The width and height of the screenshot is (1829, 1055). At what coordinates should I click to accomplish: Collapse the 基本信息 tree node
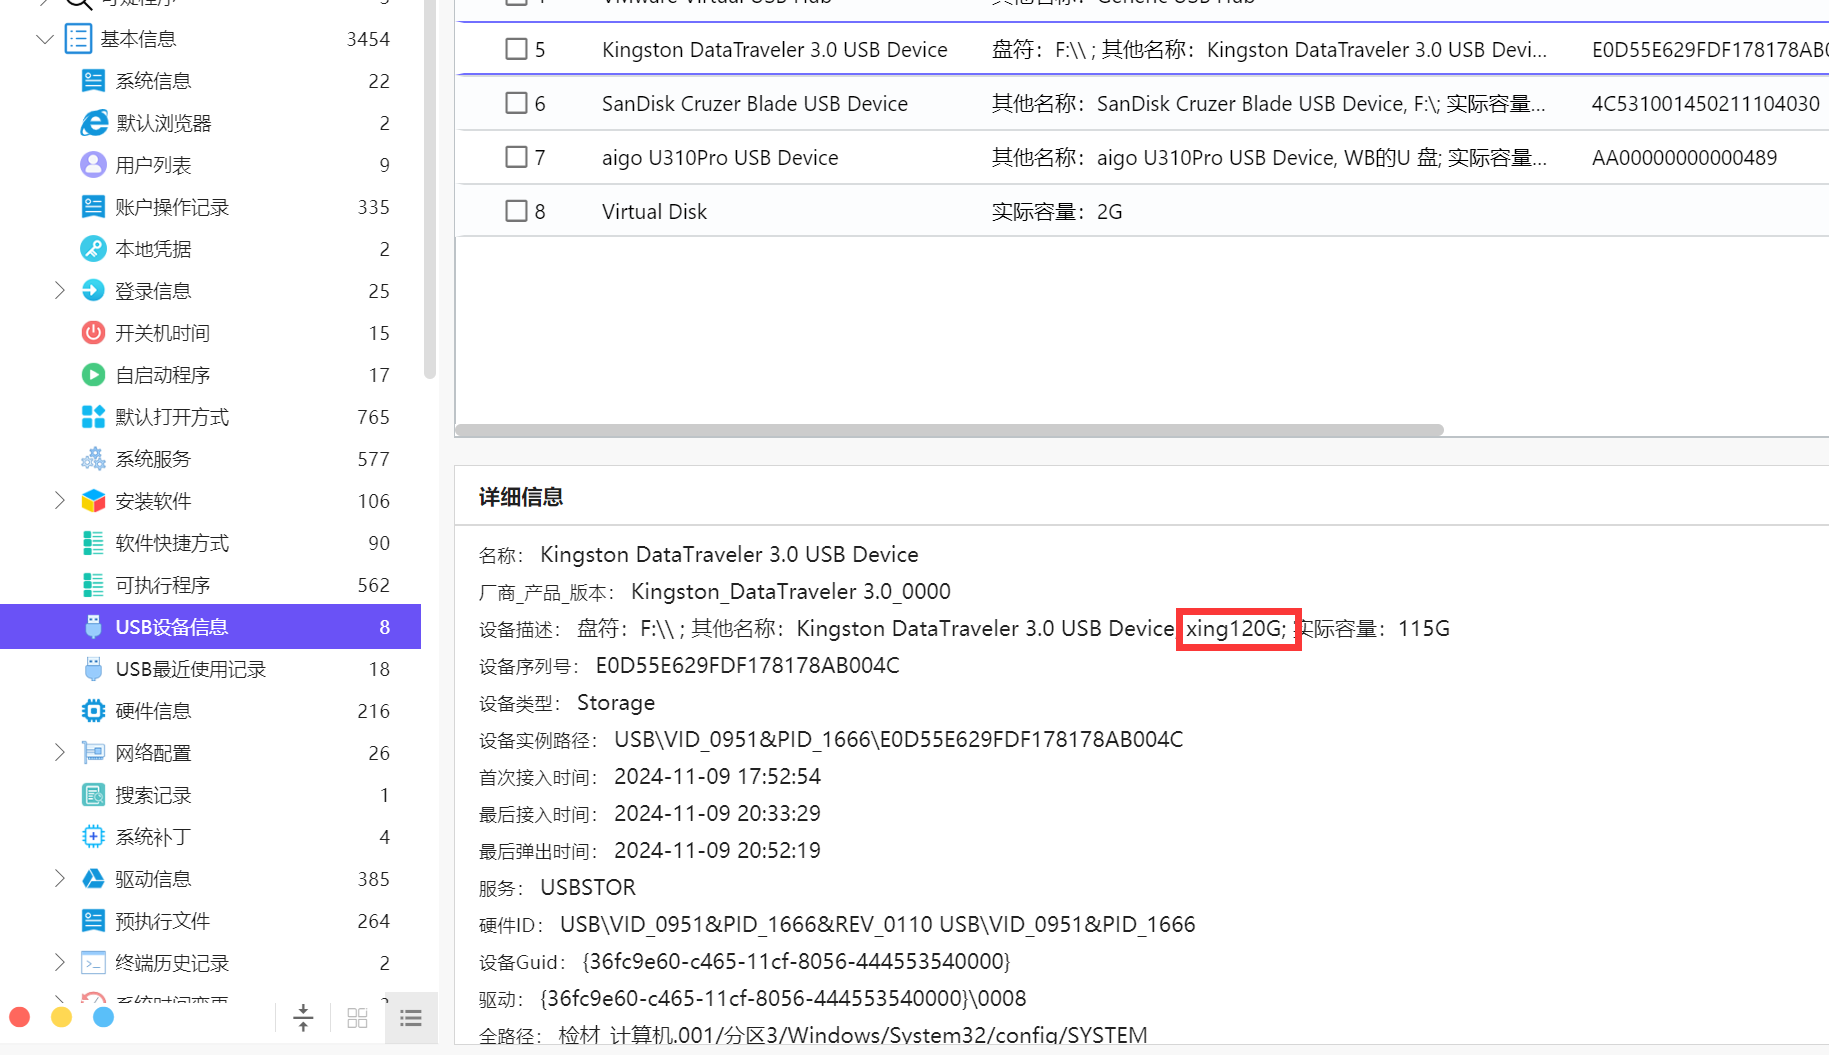click(45, 39)
